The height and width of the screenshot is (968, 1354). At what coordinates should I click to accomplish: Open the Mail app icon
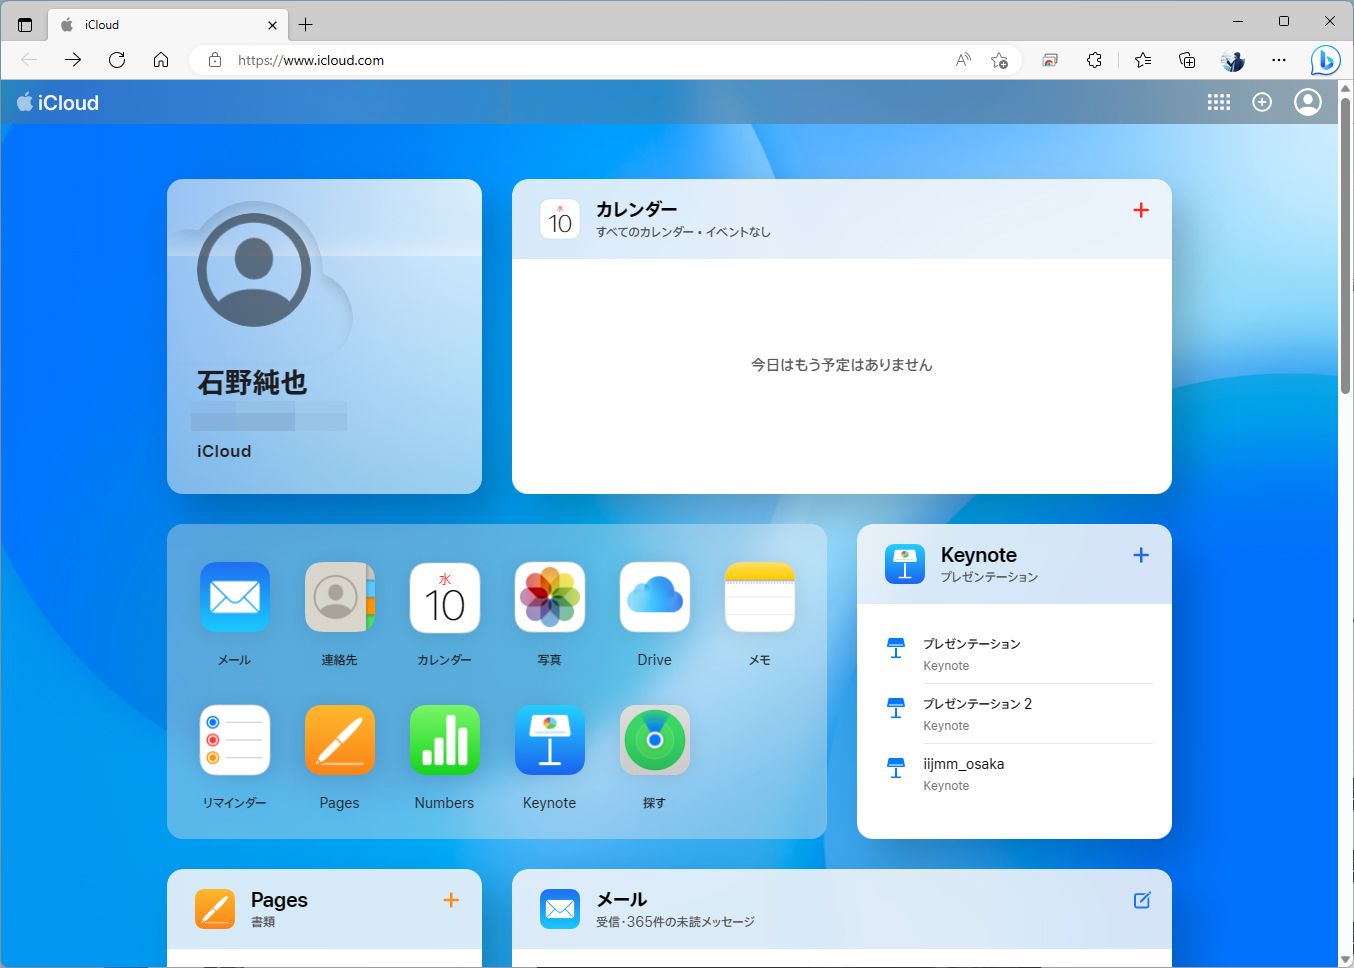click(x=235, y=597)
